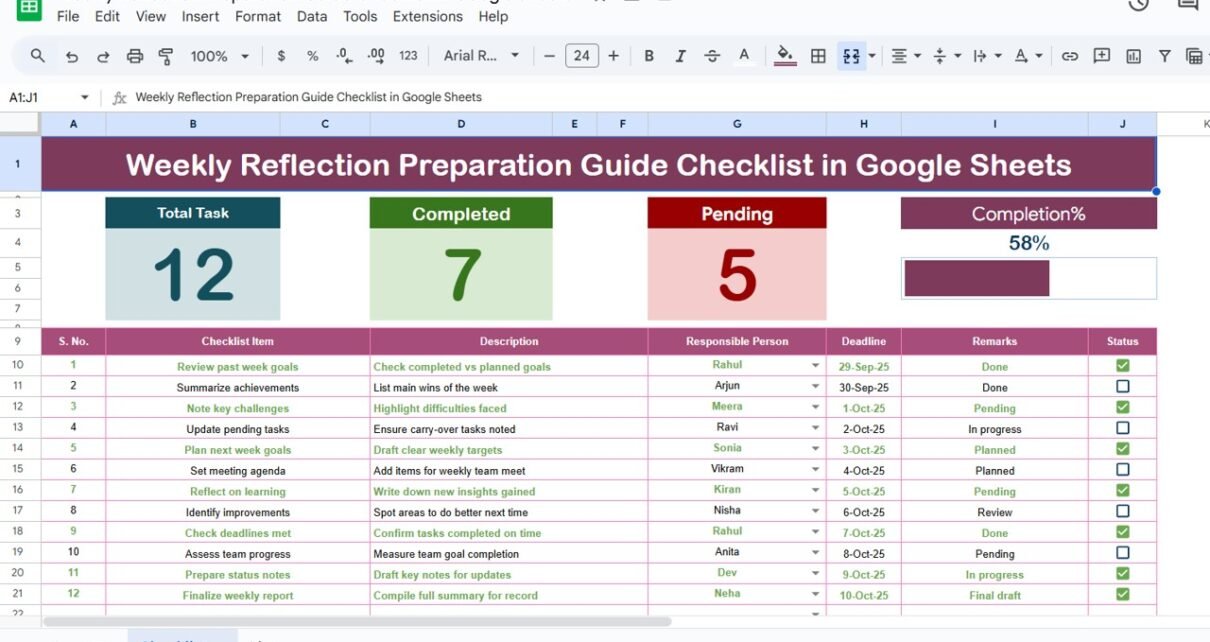Select the paint format roller icon
Screen dimensions: 1210x642
pyautogui.click(x=166, y=57)
